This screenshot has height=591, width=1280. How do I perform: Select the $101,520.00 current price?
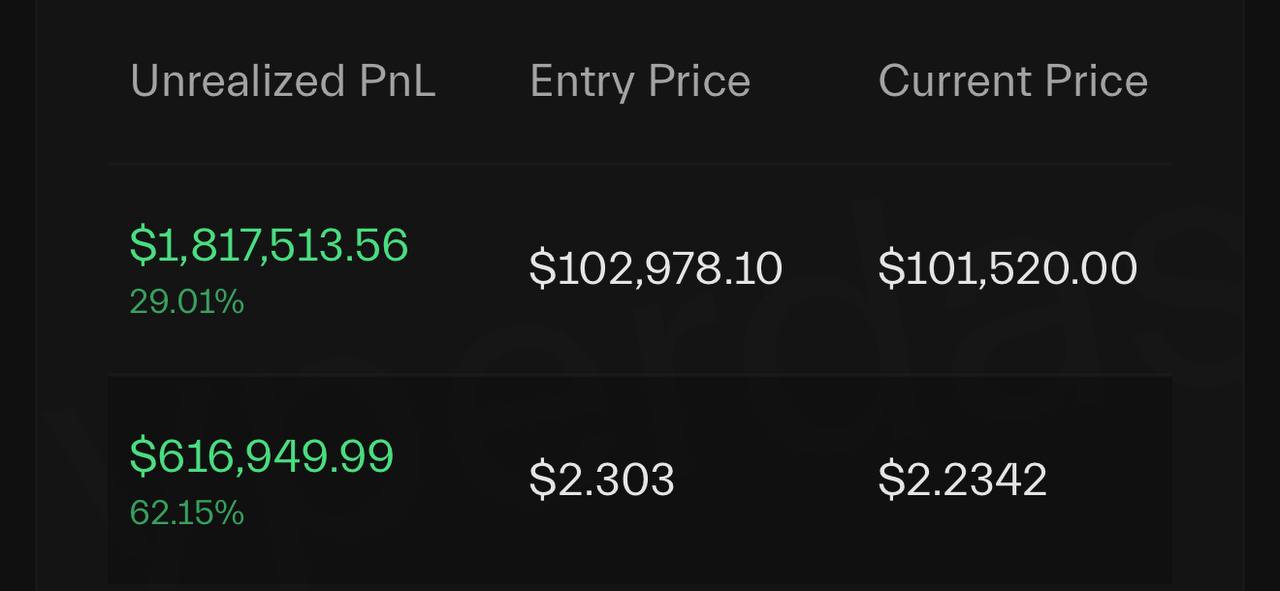click(x=1008, y=268)
